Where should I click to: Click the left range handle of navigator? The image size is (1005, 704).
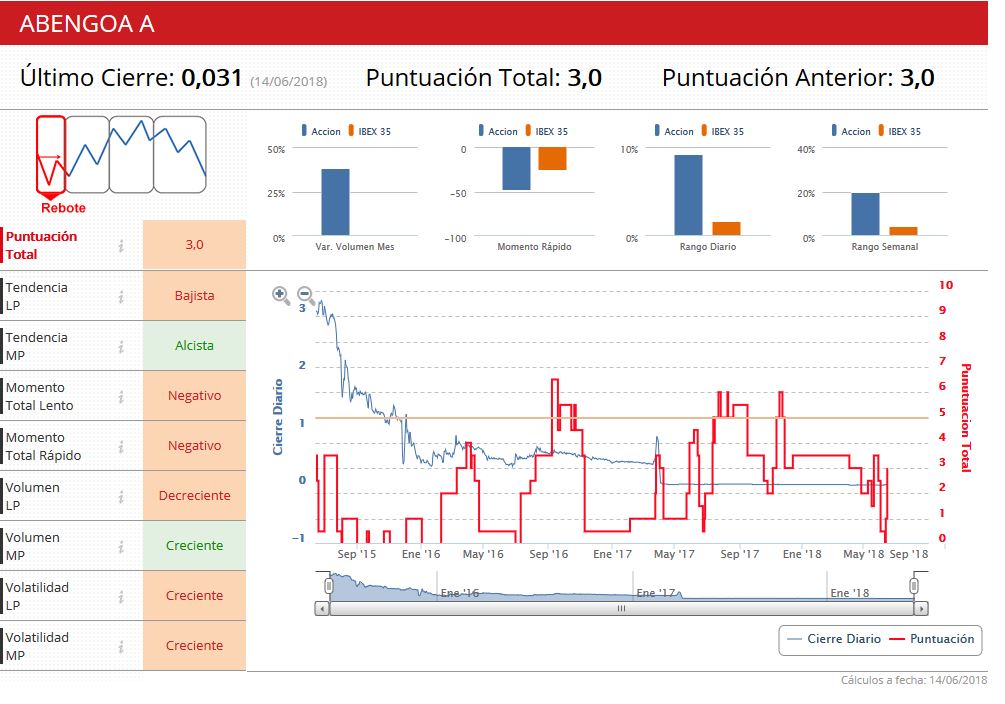(x=329, y=585)
